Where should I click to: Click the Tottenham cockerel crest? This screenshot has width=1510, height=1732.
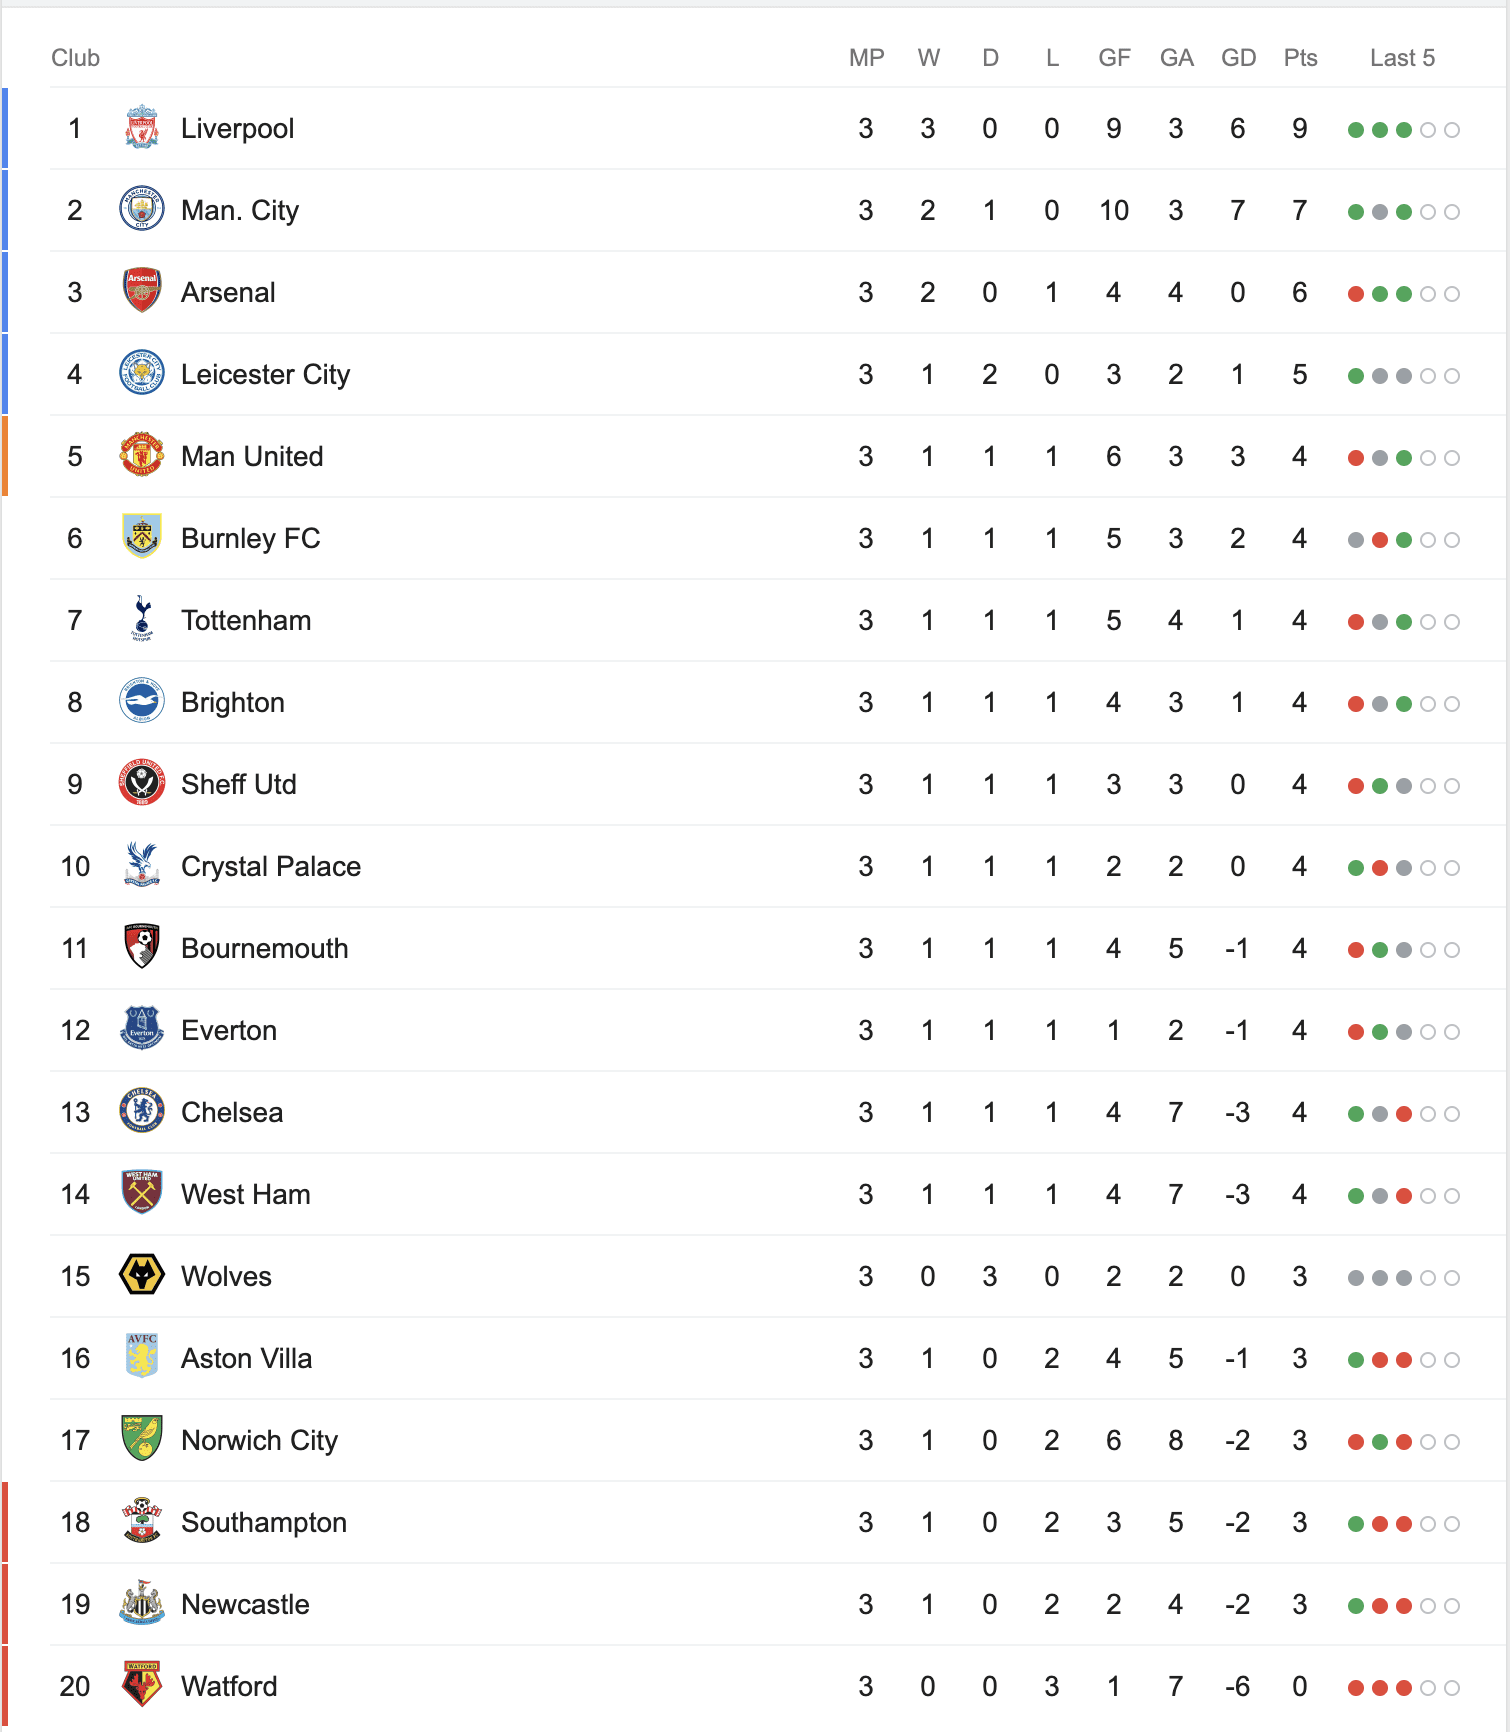142,620
